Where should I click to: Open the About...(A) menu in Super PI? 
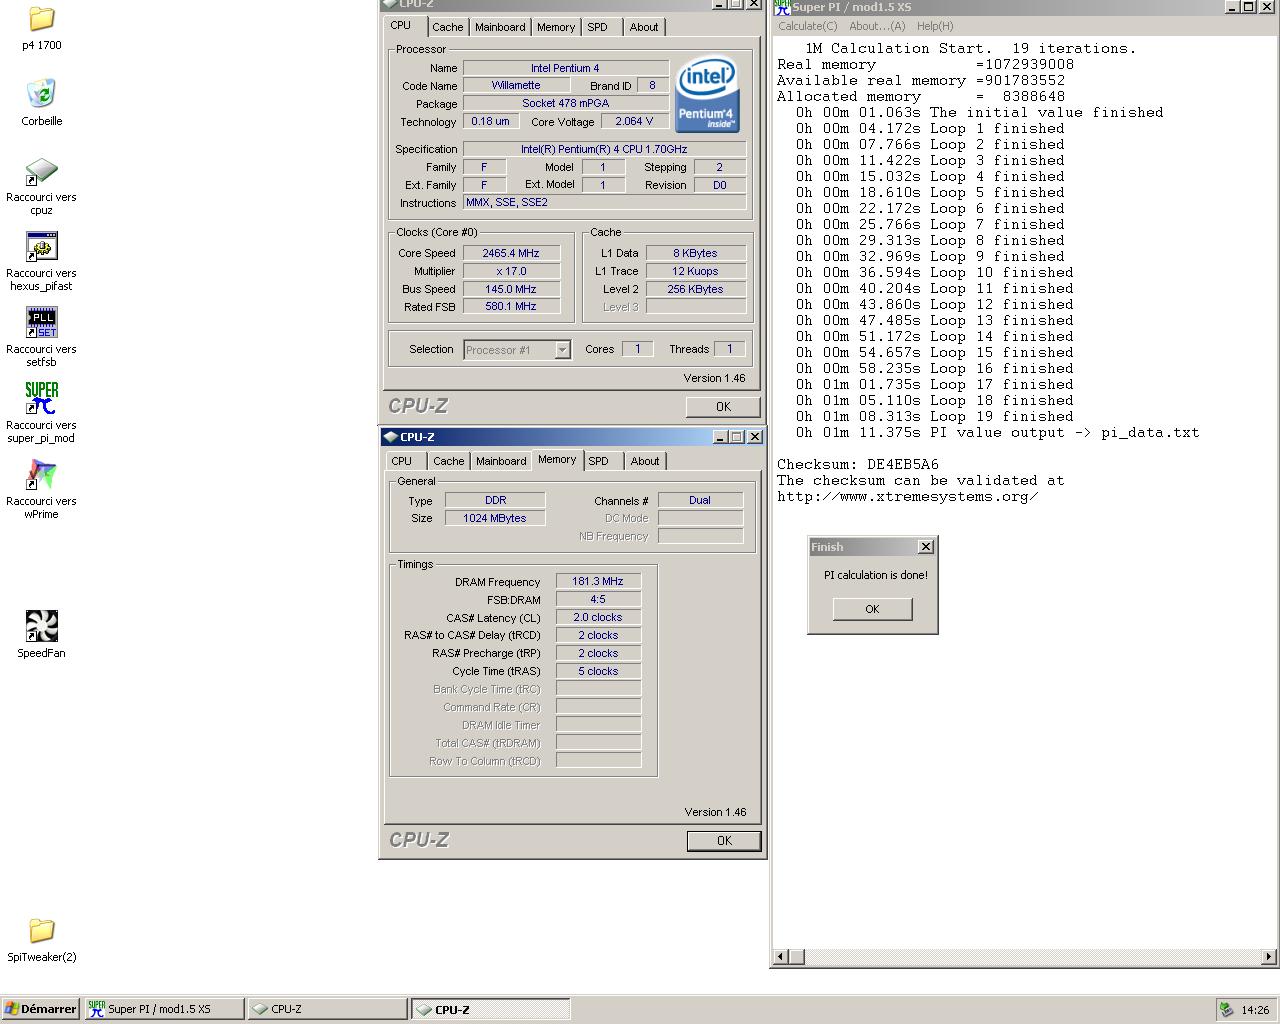[x=877, y=26]
